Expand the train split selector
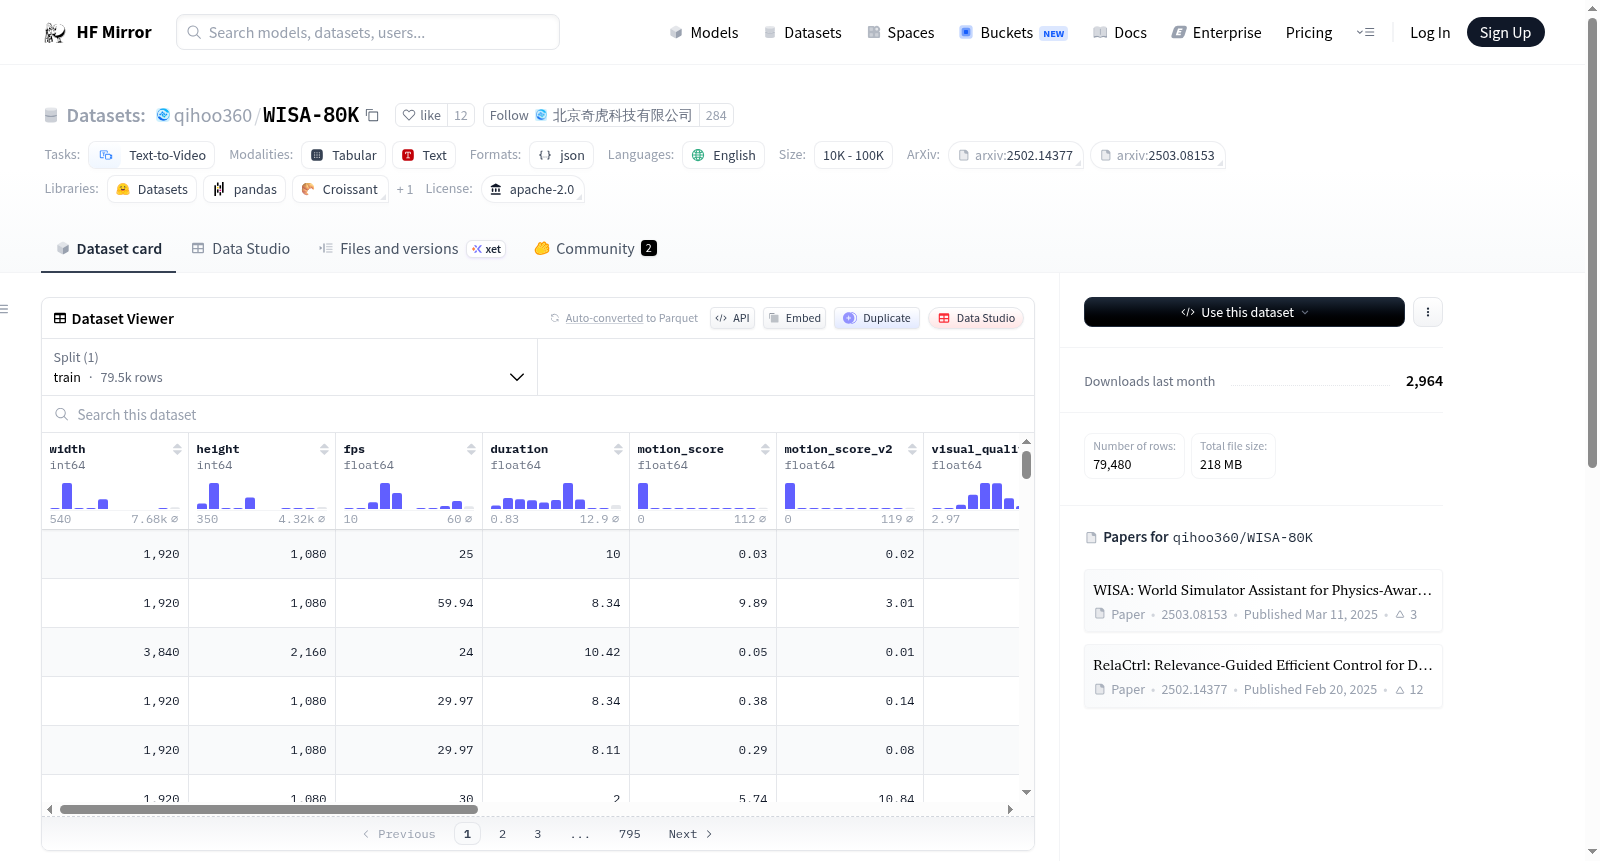The height and width of the screenshot is (861, 1600). (289, 367)
